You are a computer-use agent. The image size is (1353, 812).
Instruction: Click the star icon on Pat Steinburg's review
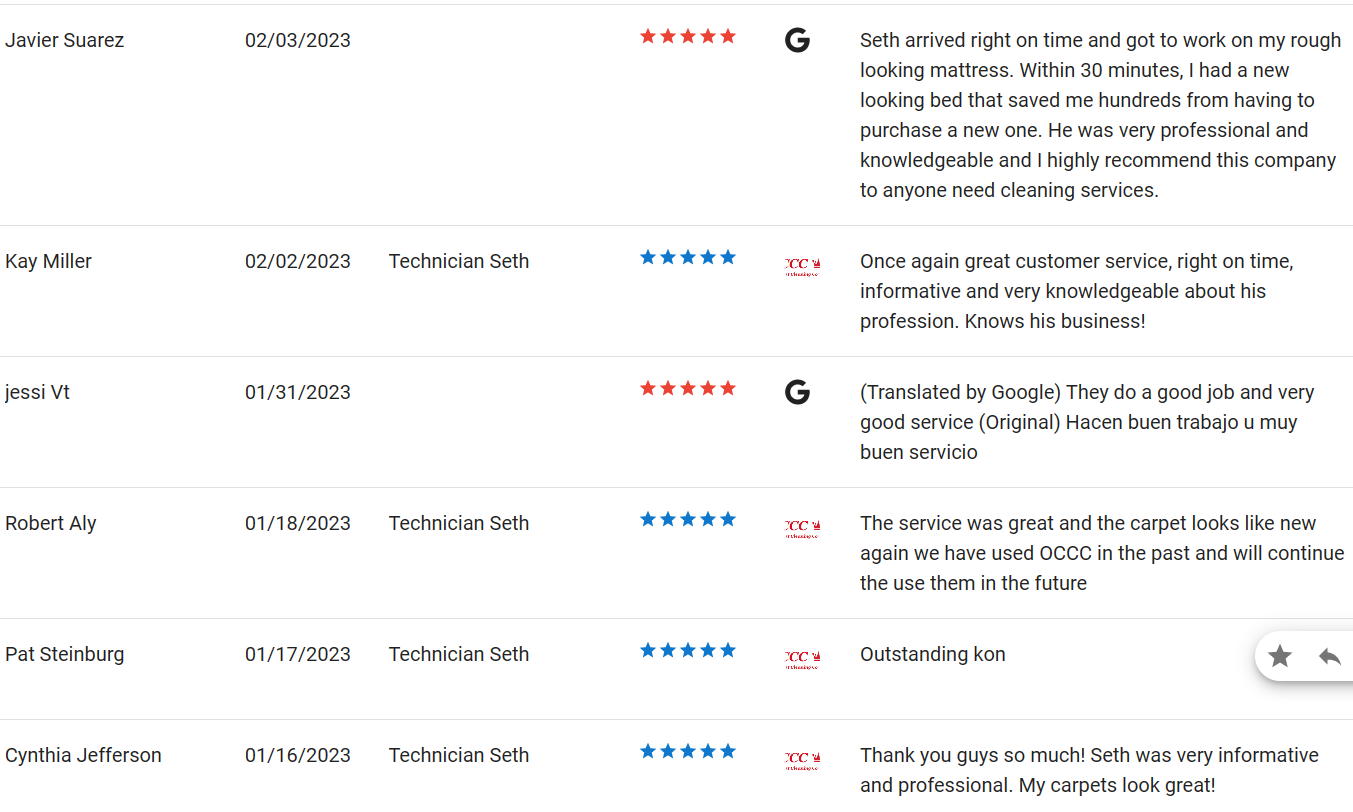point(1280,656)
